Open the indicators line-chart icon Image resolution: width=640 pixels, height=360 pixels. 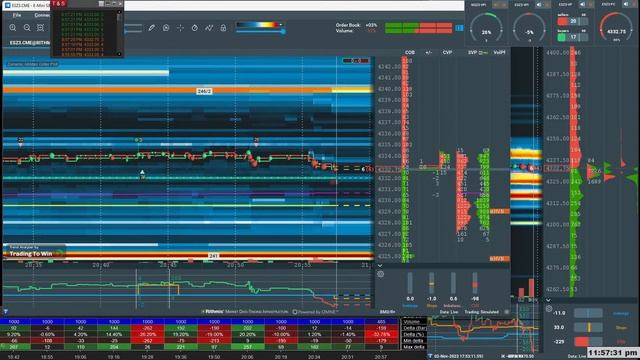point(209,28)
